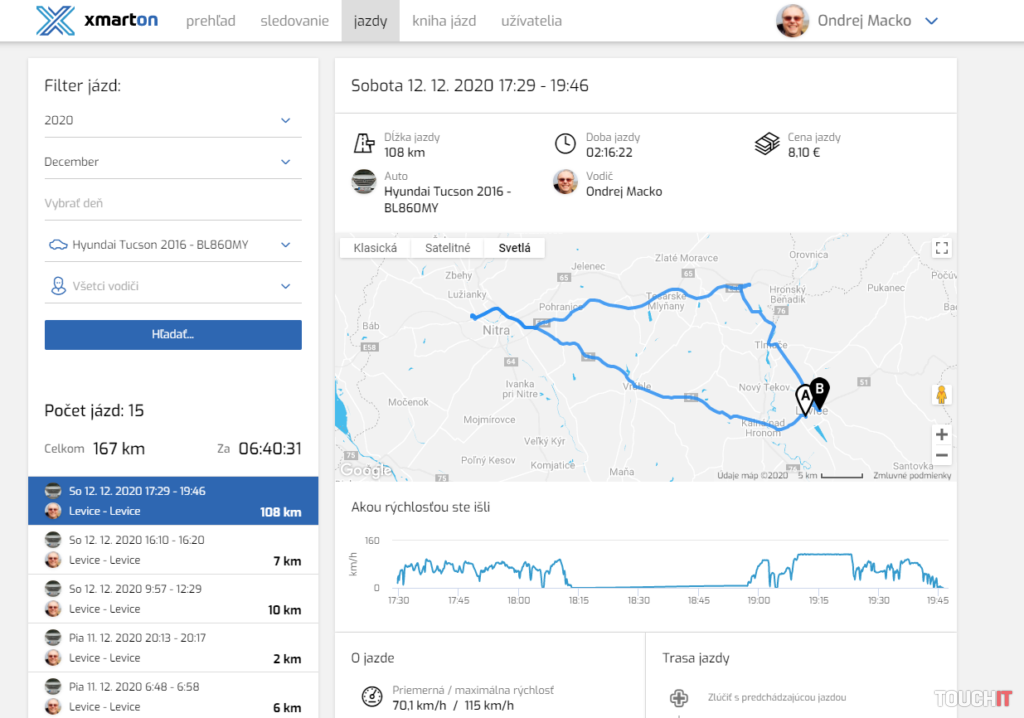The width and height of the screenshot is (1024, 718).
Task: Open the Všetci vodiči driver dropdown
Action: (173, 286)
